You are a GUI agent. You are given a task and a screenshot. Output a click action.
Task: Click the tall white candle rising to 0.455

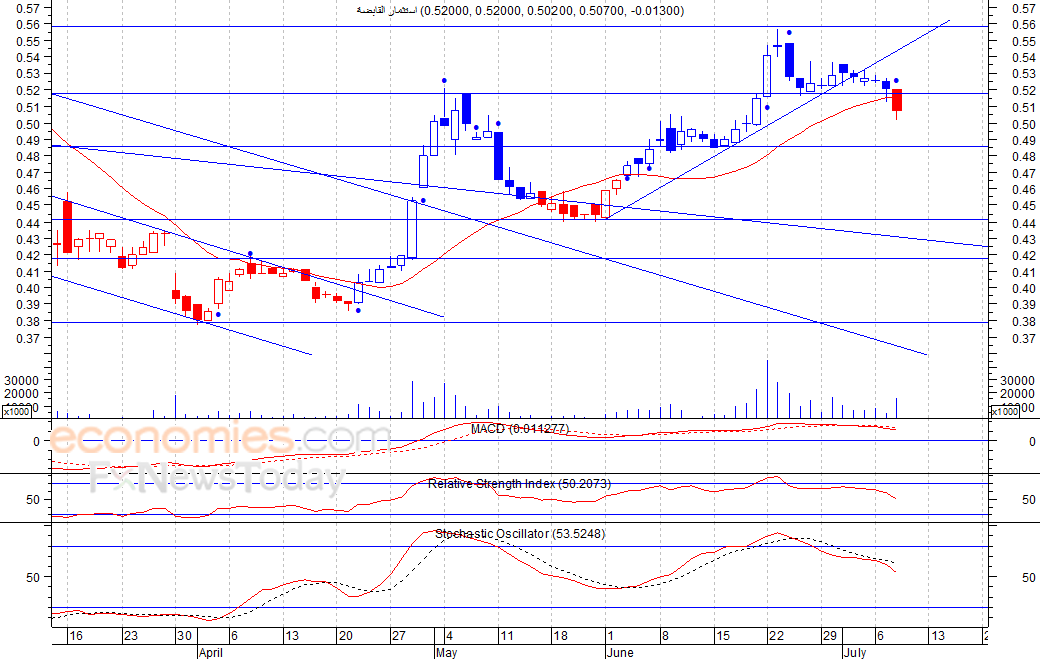click(x=412, y=229)
